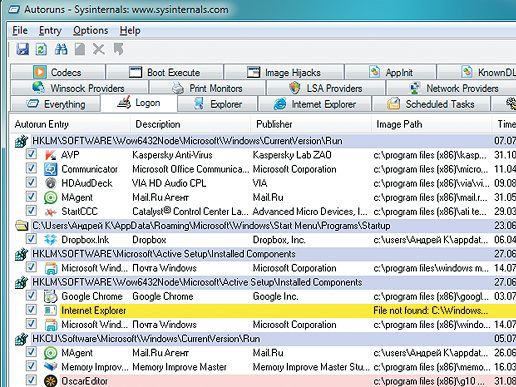Click the Save toolbar icon

(x=23, y=49)
